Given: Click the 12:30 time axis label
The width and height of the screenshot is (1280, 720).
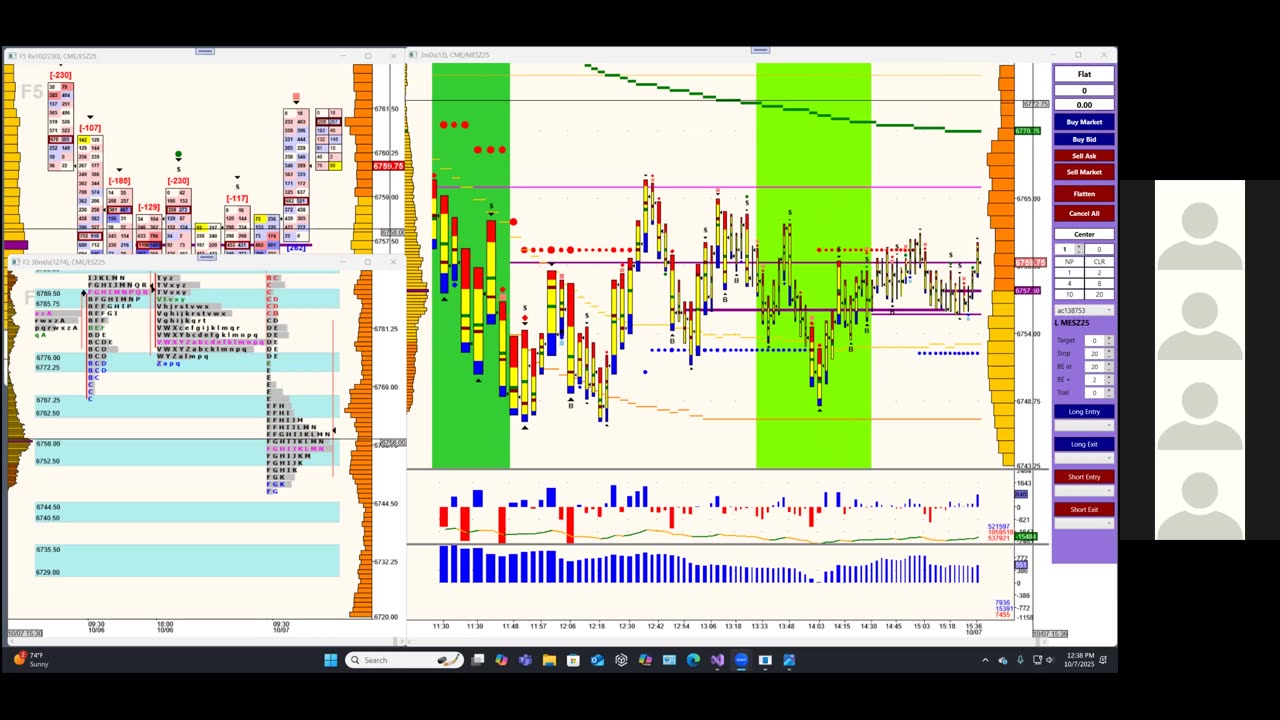Looking at the screenshot, I should (x=626, y=626).
